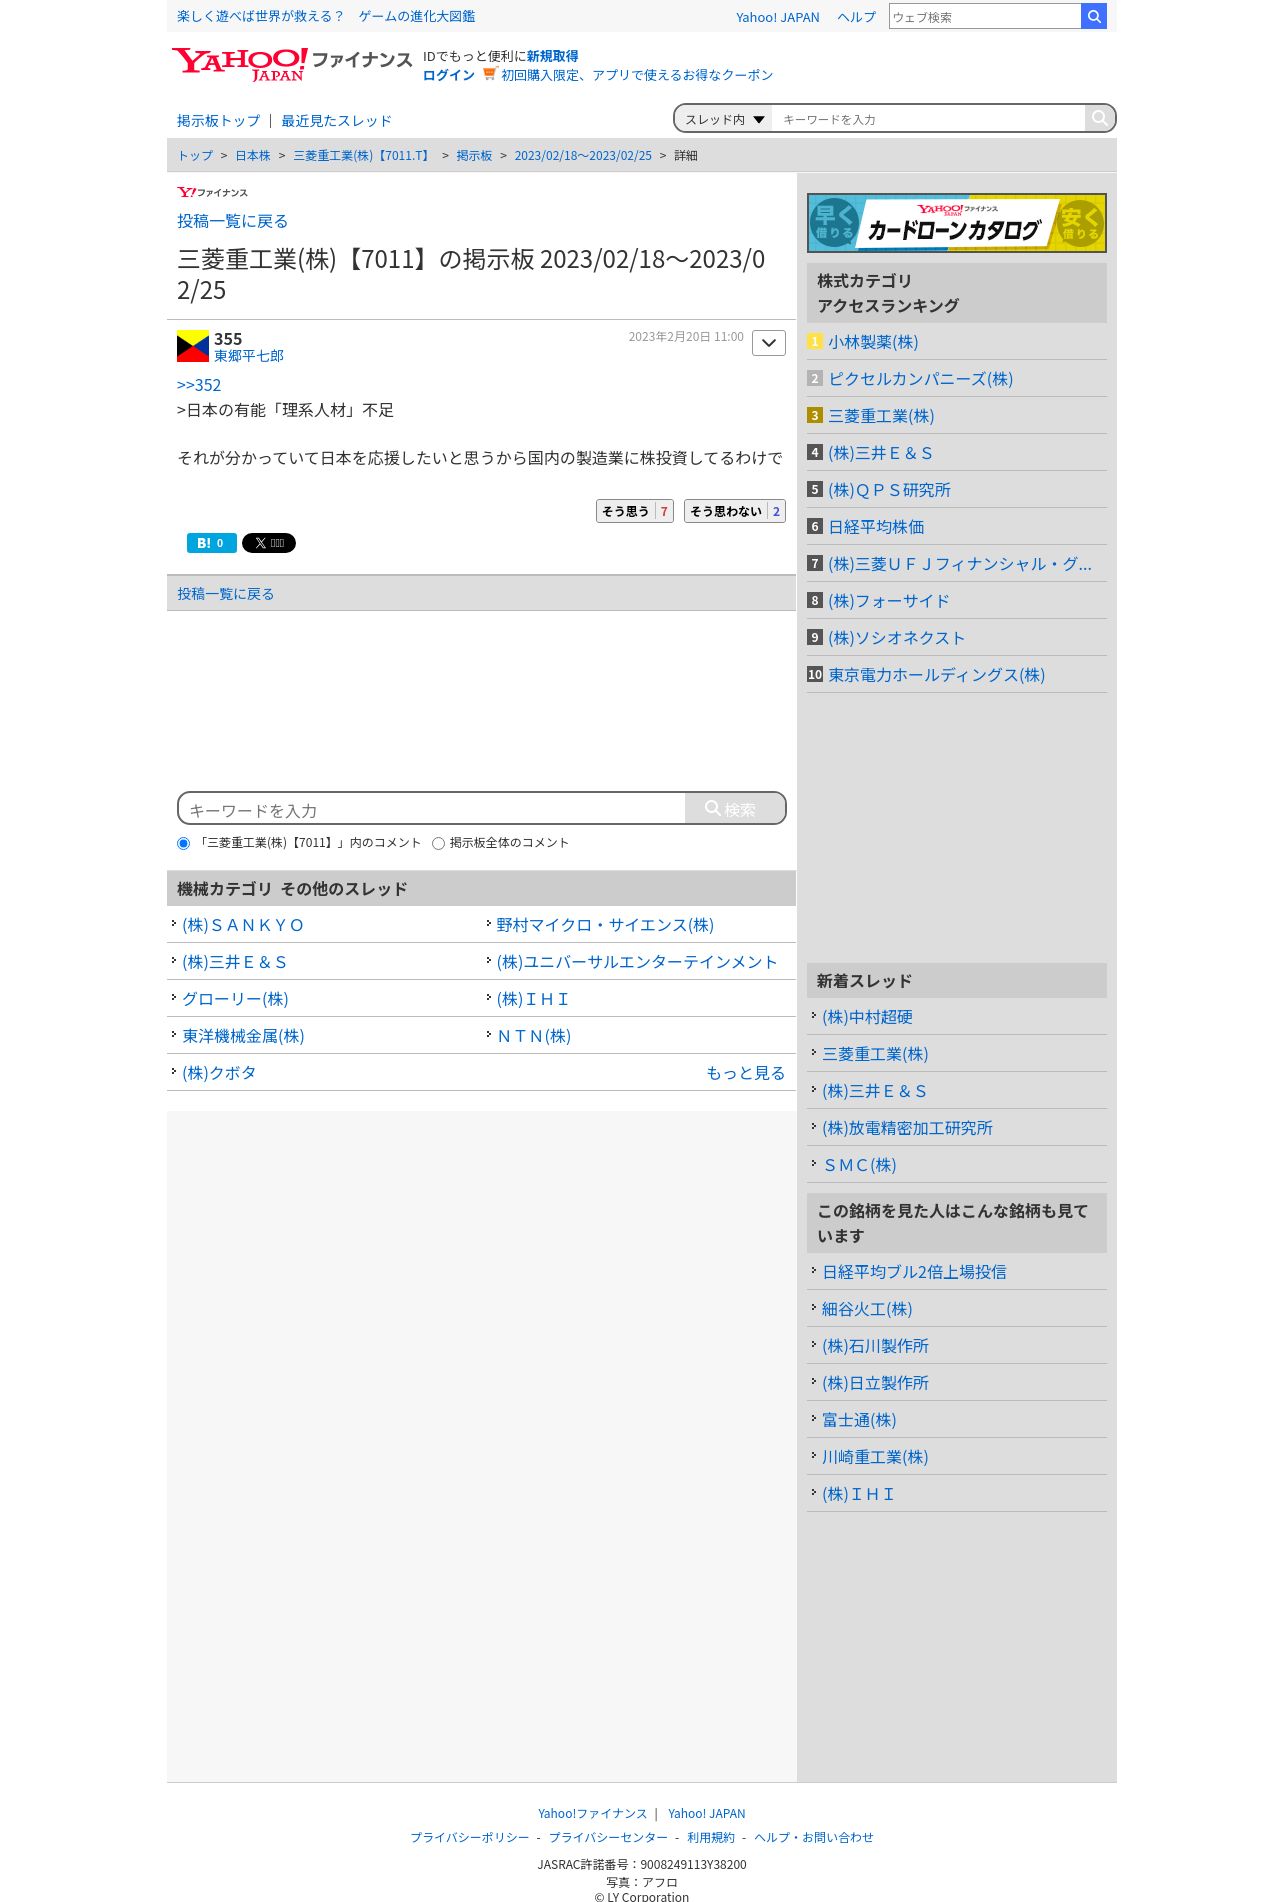Open グローリー(株) thread link
Screen dimensions: 1284x1902
pyautogui.click(x=235, y=999)
